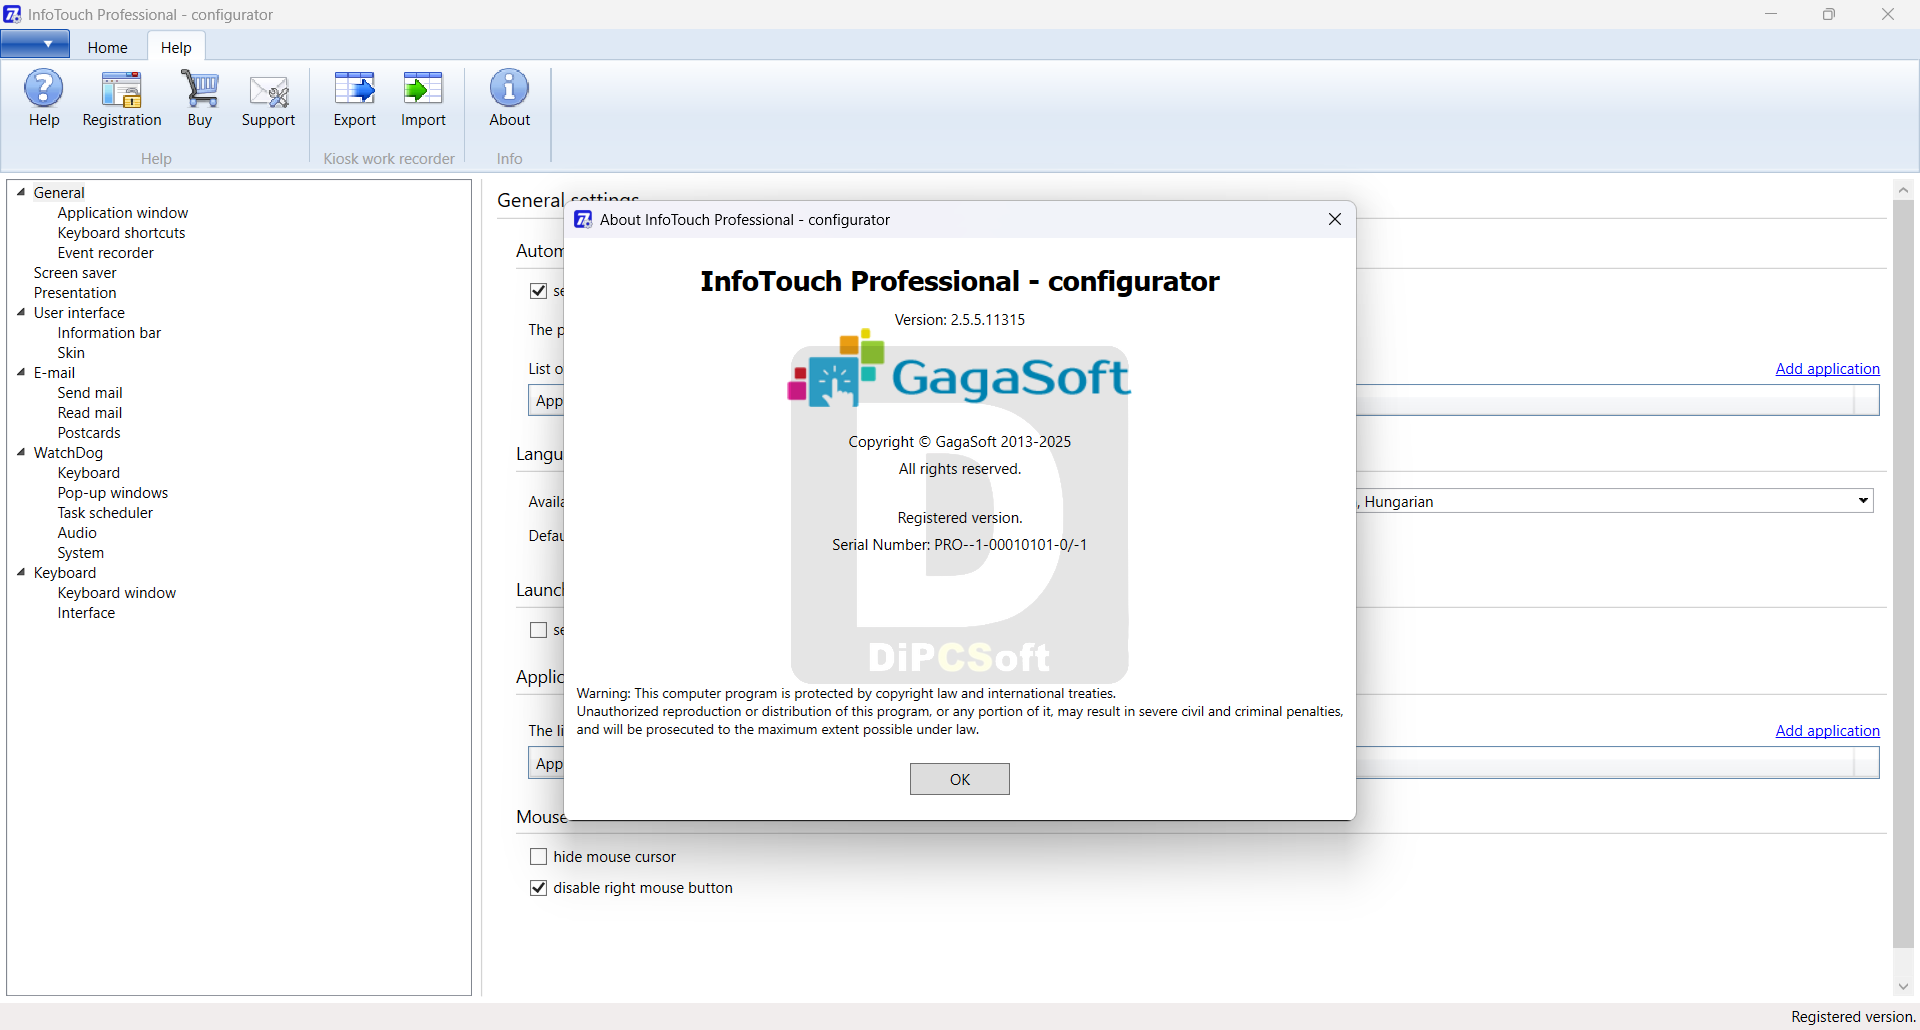Image resolution: width=1920 pixels, height=1030 pixels.
Task: Select Keyboard under WatchDog
Action: (x=89, y=473)
